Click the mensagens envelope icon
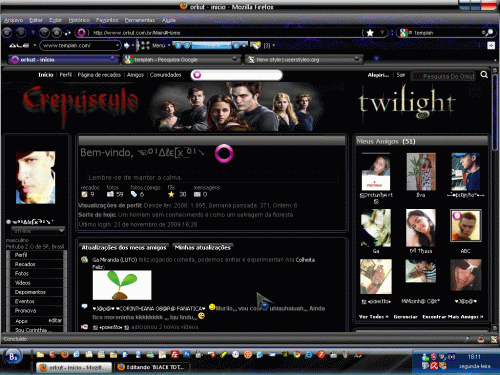500x375 pixels. (x=197, y=194)
